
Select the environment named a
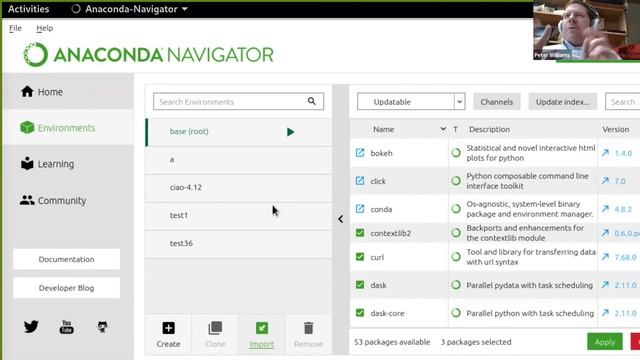click(238, 160)
